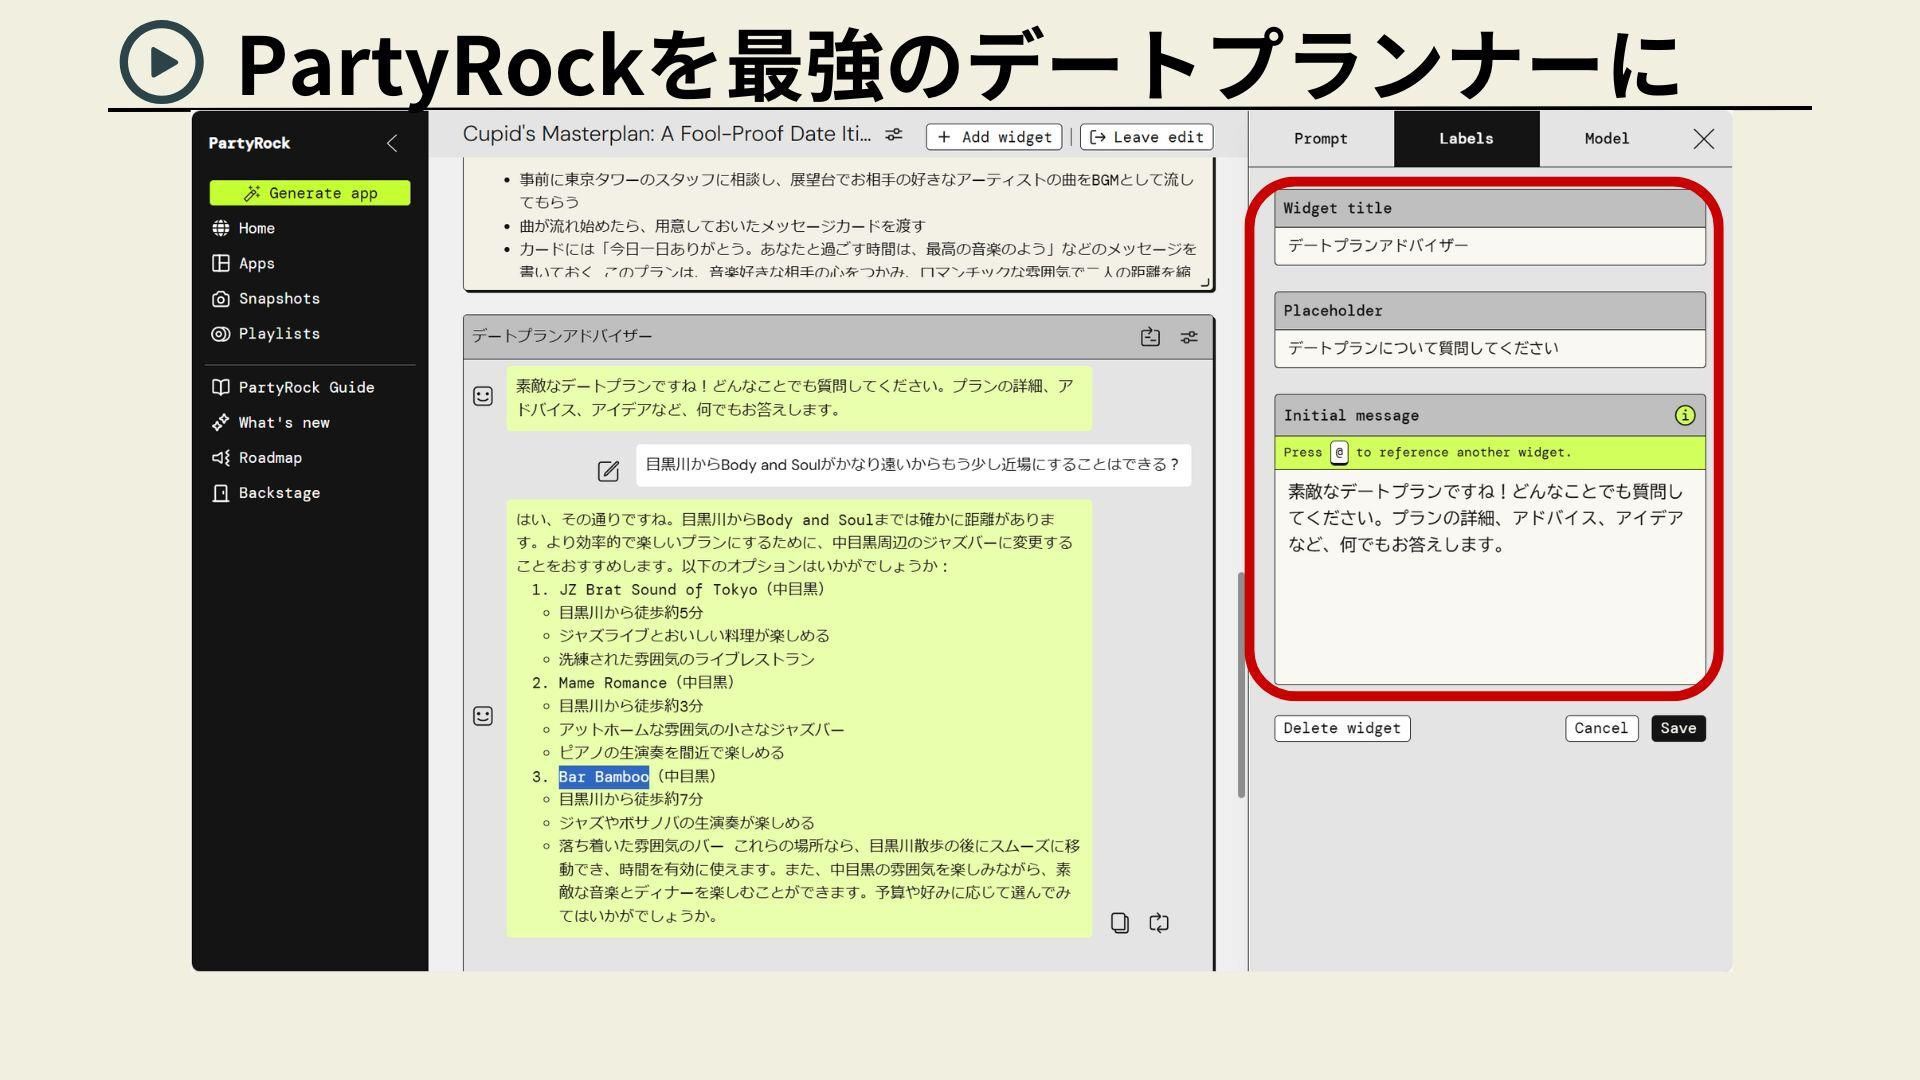Click the resize handle of the top widget
The image size is (1920, 1080).
coord(1205,283)
